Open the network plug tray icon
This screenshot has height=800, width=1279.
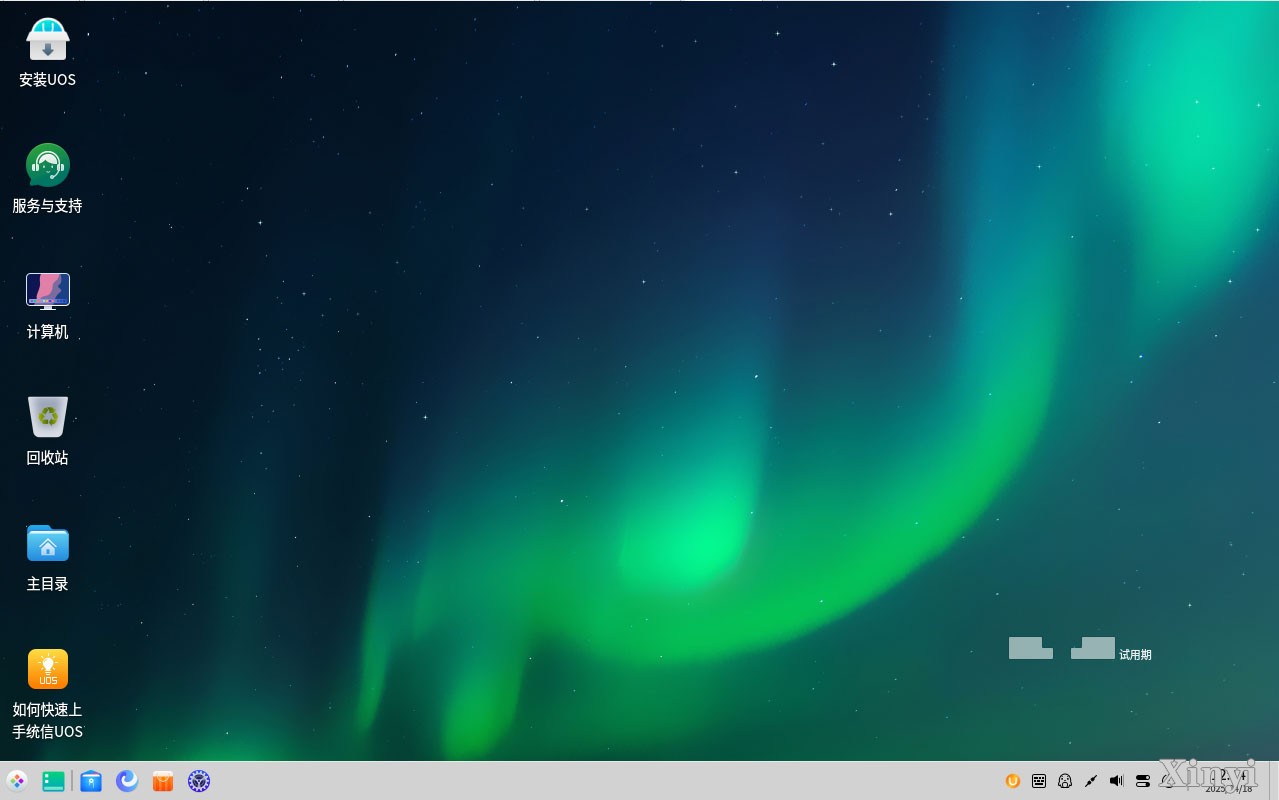click(x=1091, y=781)
